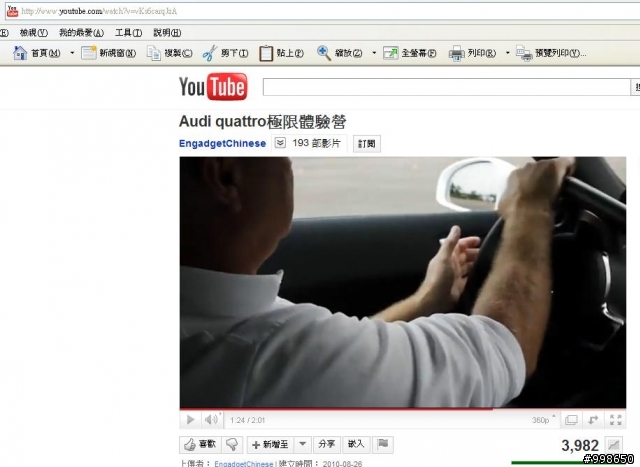Play the video with play button
The width and height of the screenshot is (640, 467).
coord(190,420)
